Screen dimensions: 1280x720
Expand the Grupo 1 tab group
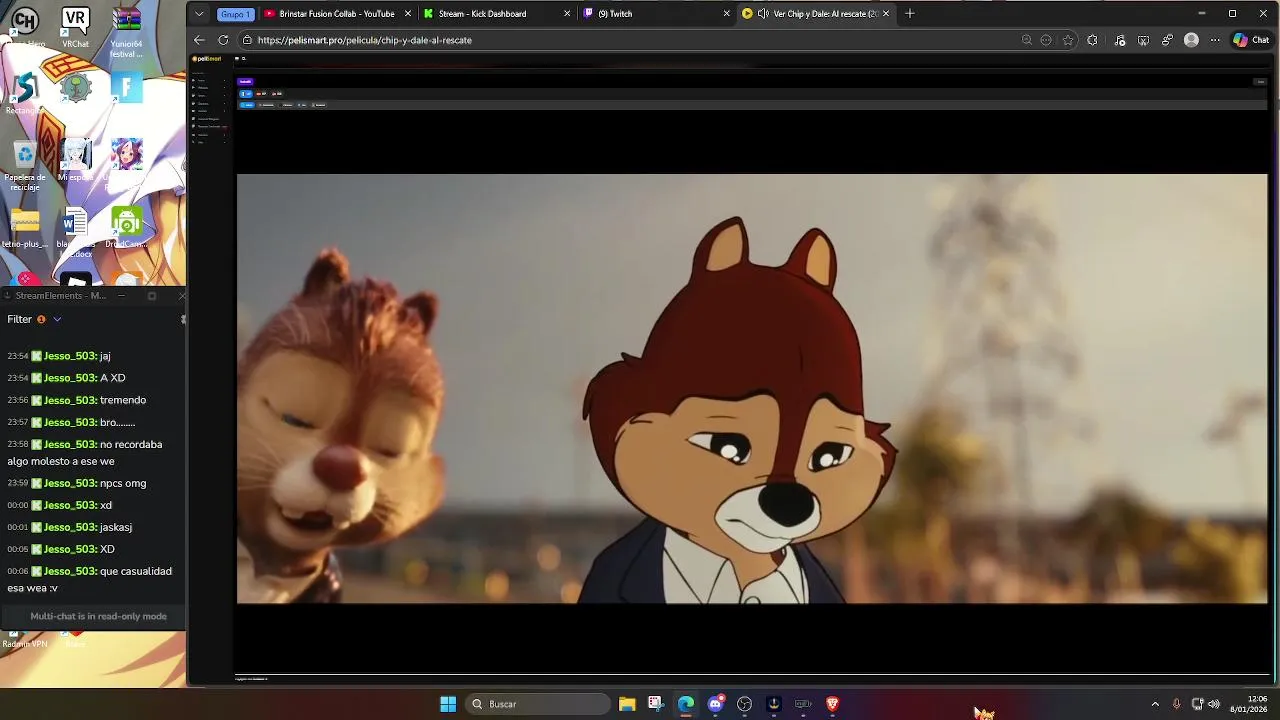234,14
